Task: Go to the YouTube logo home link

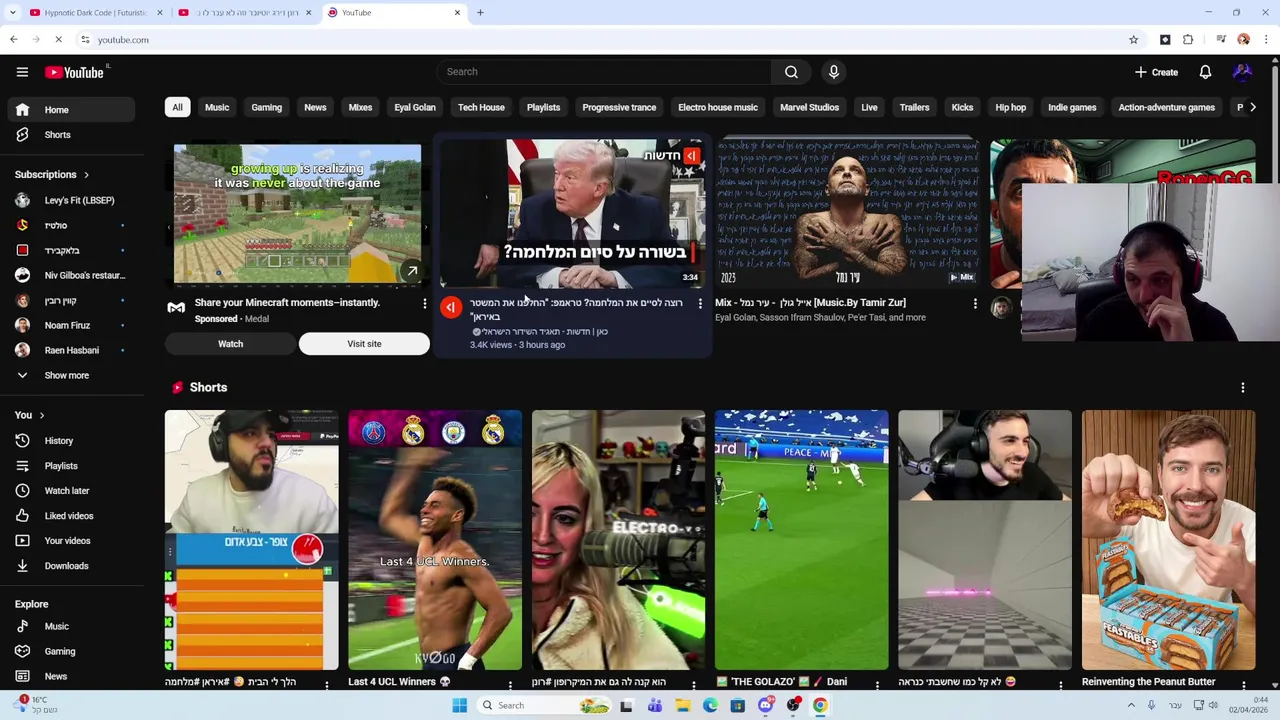Action: 75,72
